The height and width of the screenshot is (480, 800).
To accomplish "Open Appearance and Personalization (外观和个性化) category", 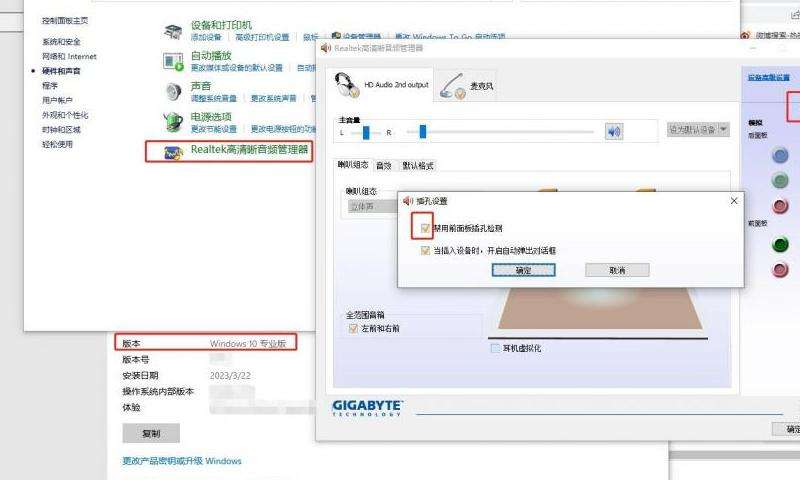I will [x=65, y=115].
